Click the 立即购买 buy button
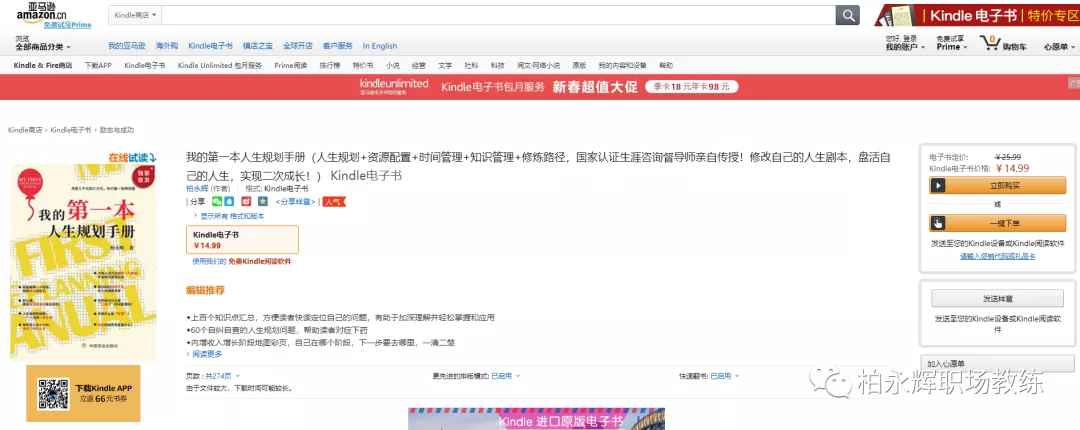The height and width of the screenshot is (430, 1080). (997, 185)
